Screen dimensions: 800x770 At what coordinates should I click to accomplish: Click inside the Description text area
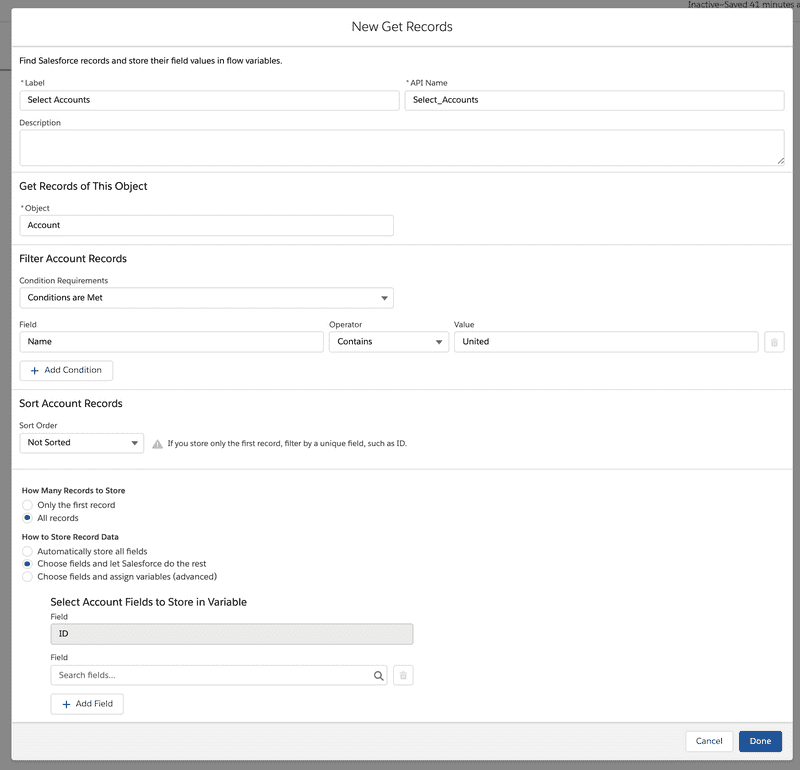(x=402, y=147)
